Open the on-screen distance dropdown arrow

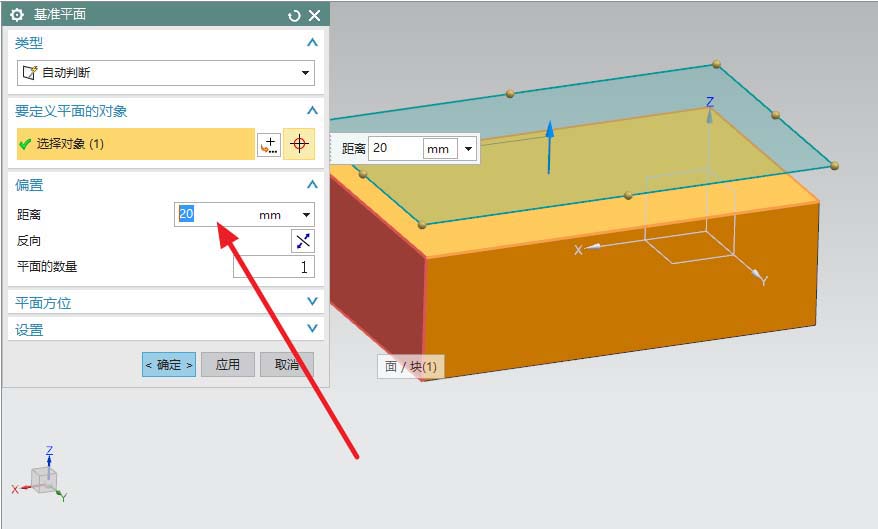coord(468,149)
